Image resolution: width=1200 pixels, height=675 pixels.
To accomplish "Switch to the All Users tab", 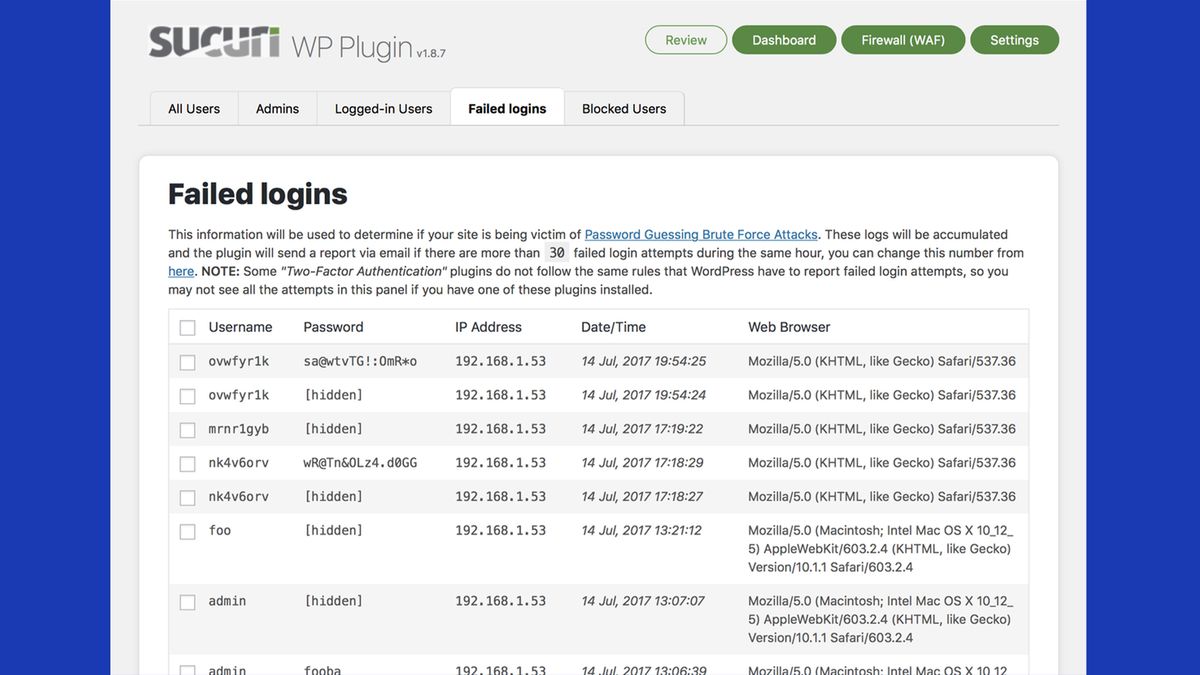I will (x=193, y=108).
